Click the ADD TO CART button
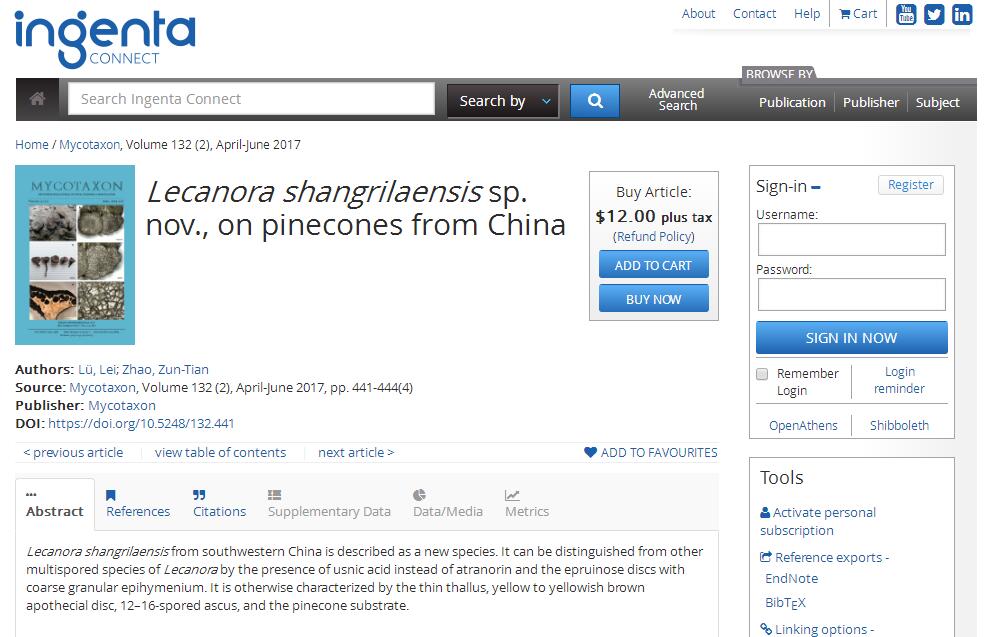This screenshot has height=637, width=986. [x=653, y=265]
